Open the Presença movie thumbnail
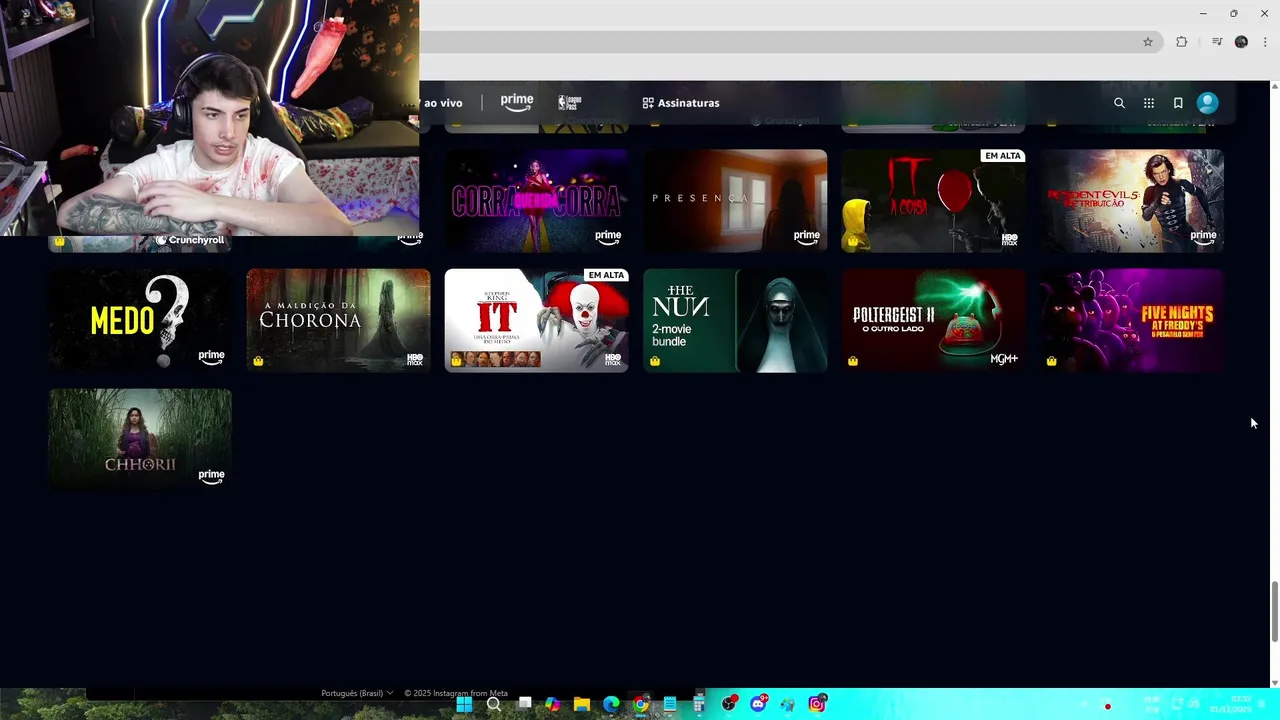Viewport: 1280px width, 720px height. pos(735,200)
